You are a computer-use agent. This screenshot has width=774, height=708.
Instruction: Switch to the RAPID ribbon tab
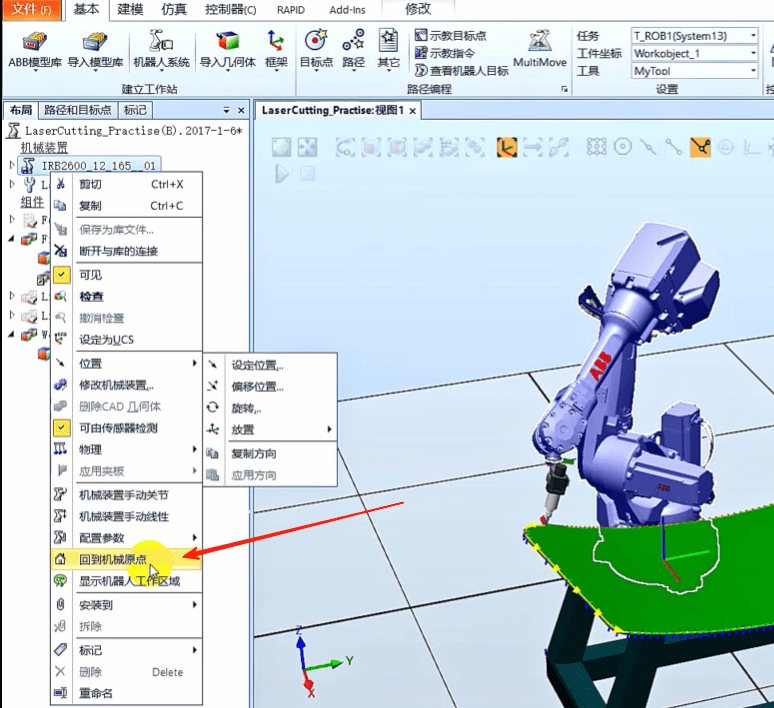tap(291, 10)
